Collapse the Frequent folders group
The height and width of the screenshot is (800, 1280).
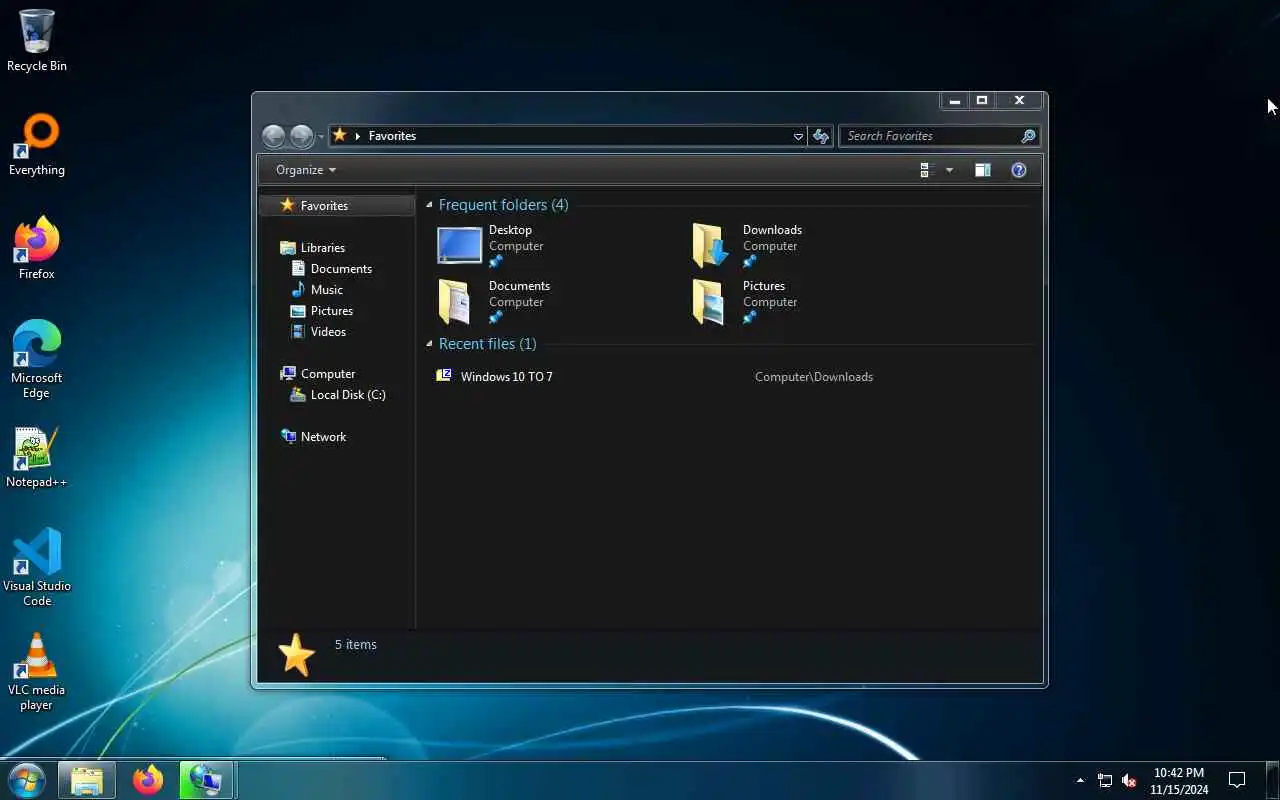pos(429,205)
